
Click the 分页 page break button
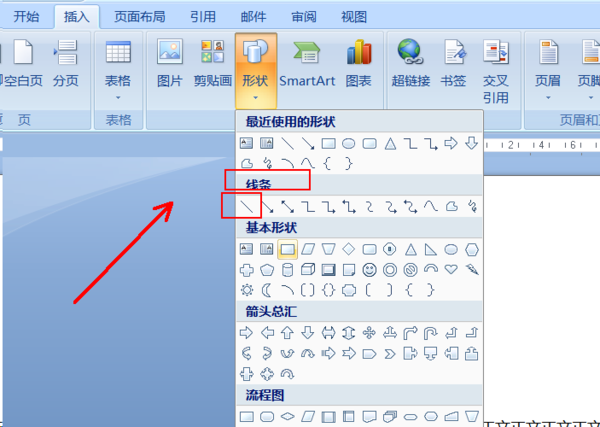(x=66, y=64)
